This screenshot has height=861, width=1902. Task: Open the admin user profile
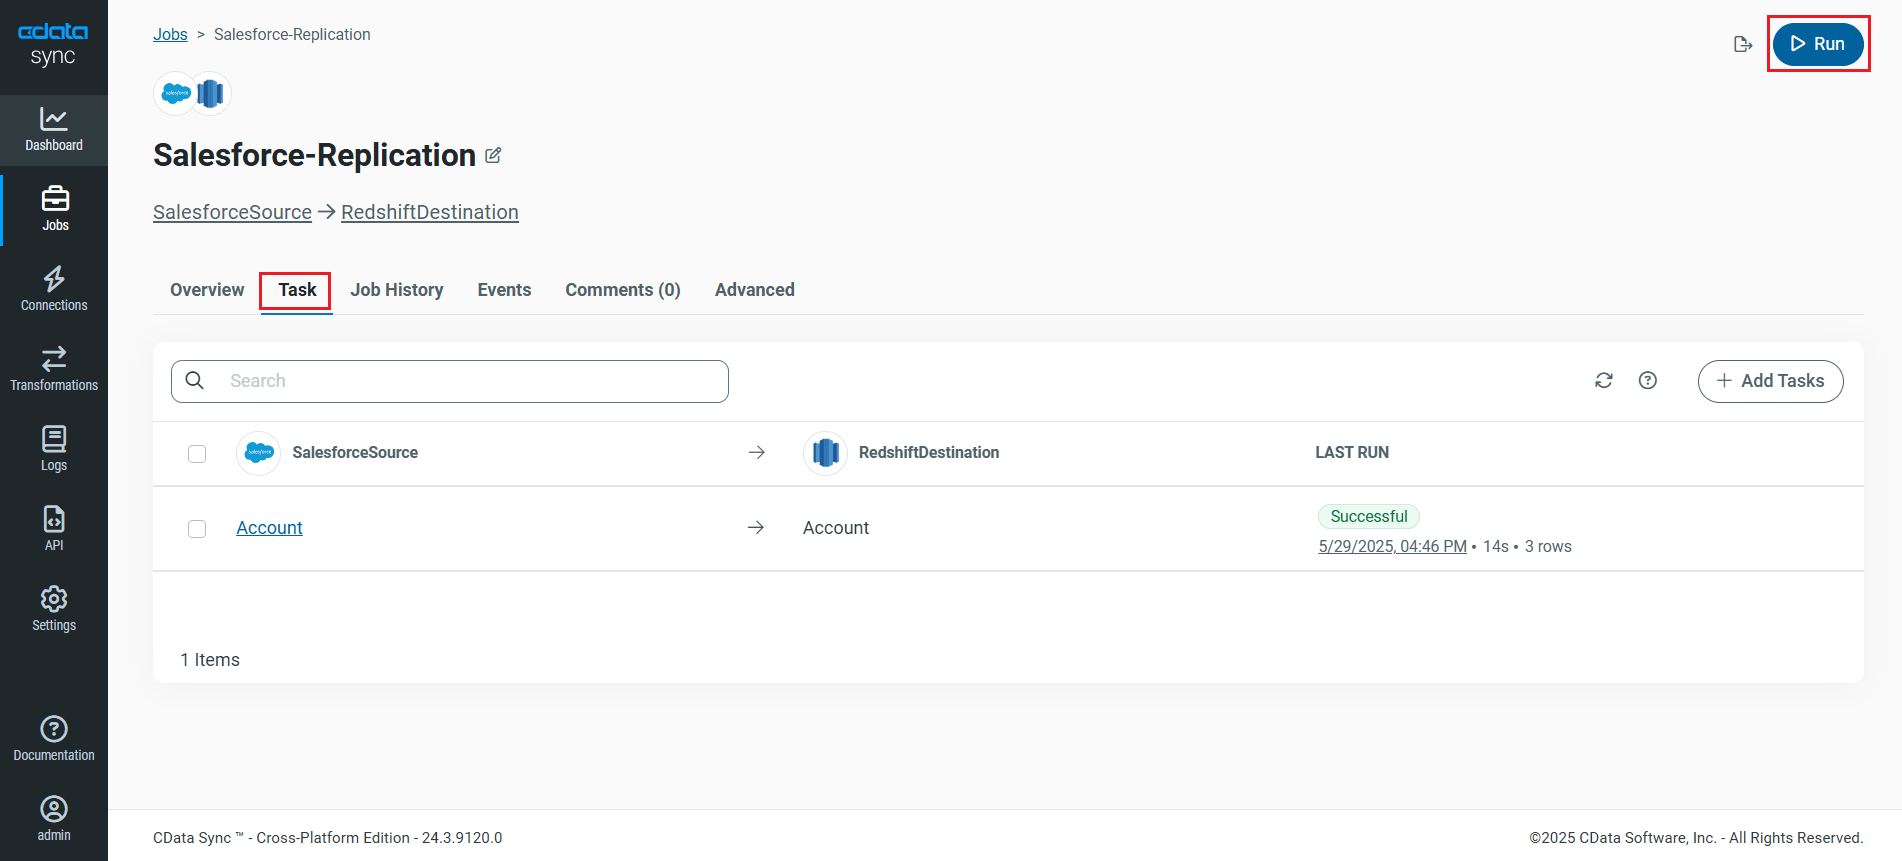(x=54, y=818)
